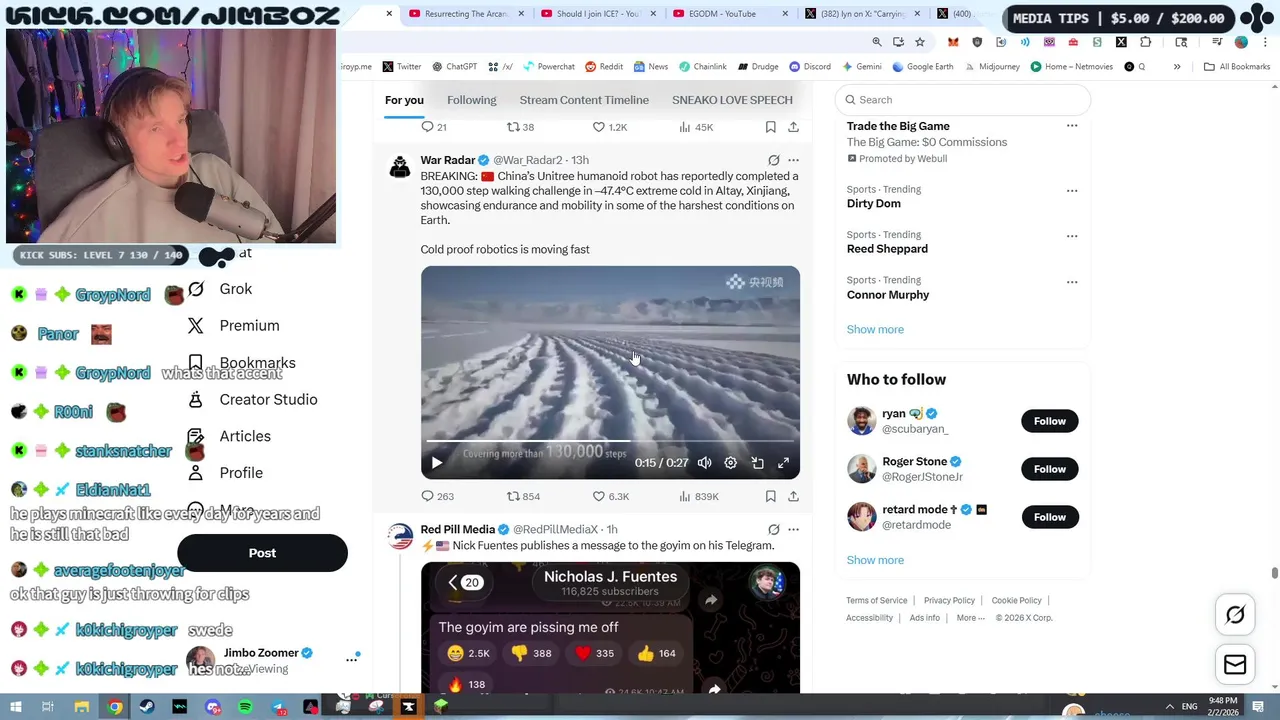Switch to For you tab
This screenshot has height=720, width=1280.
(x=404, y=100)
